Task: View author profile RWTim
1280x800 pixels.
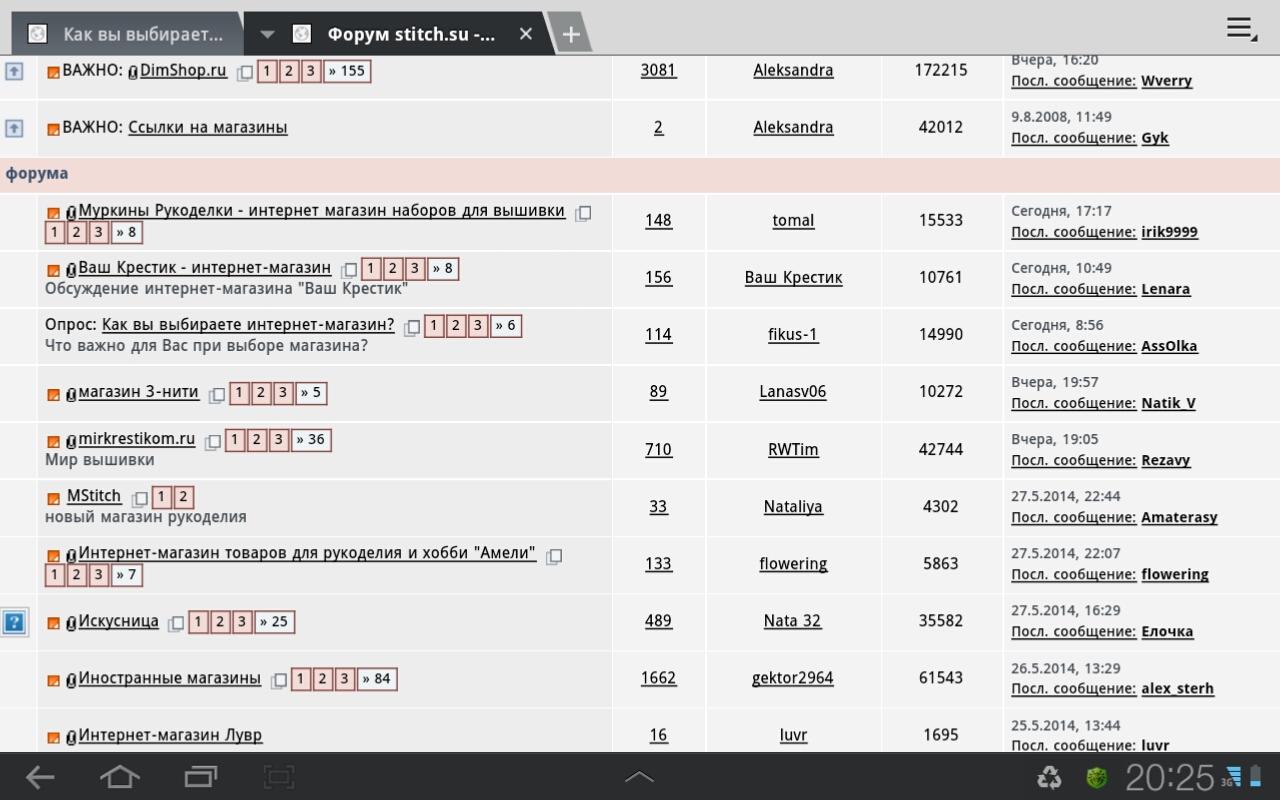Action: pos(793,450)
